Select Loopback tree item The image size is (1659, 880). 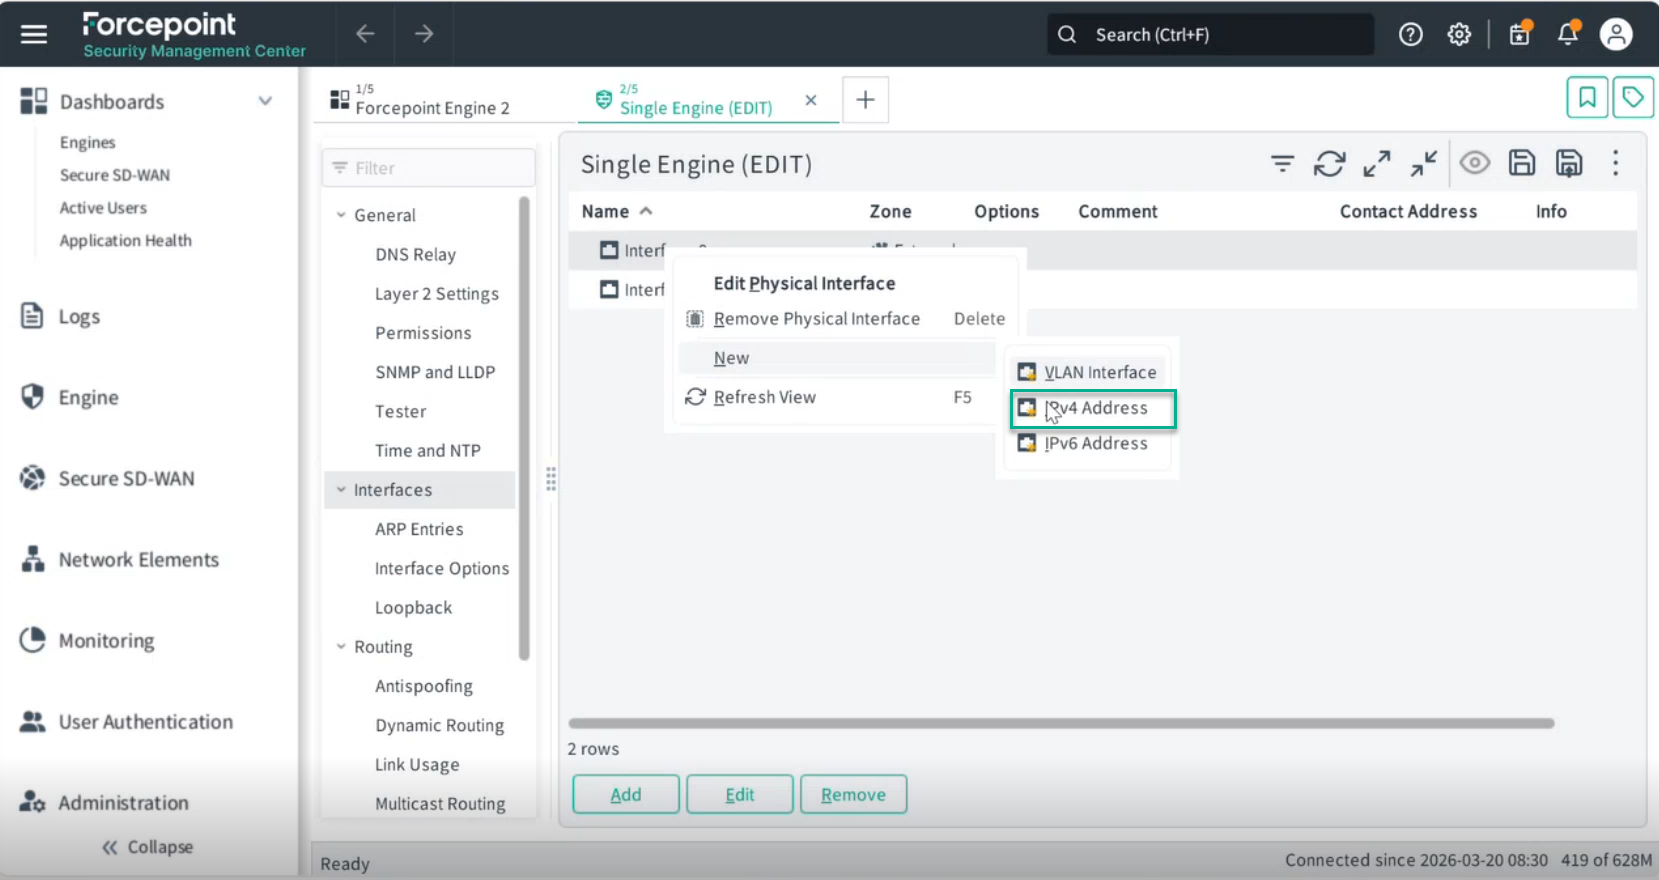(x=413, y=608)
